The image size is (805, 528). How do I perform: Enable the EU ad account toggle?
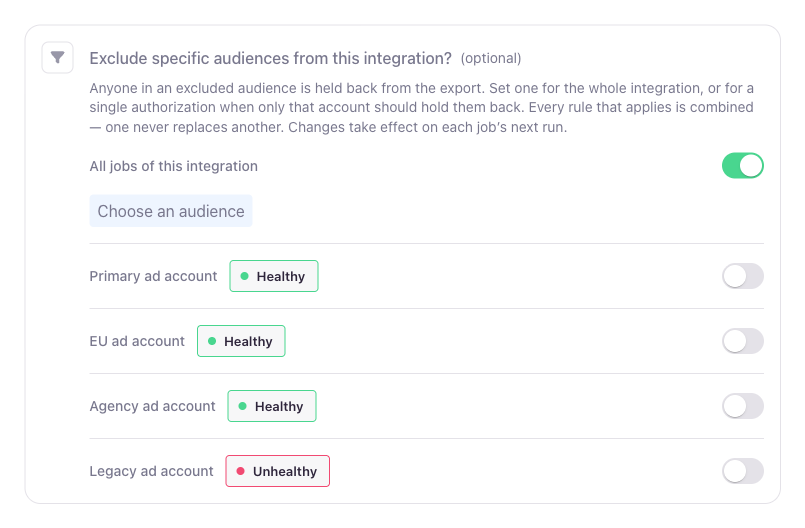click(742, 341)
